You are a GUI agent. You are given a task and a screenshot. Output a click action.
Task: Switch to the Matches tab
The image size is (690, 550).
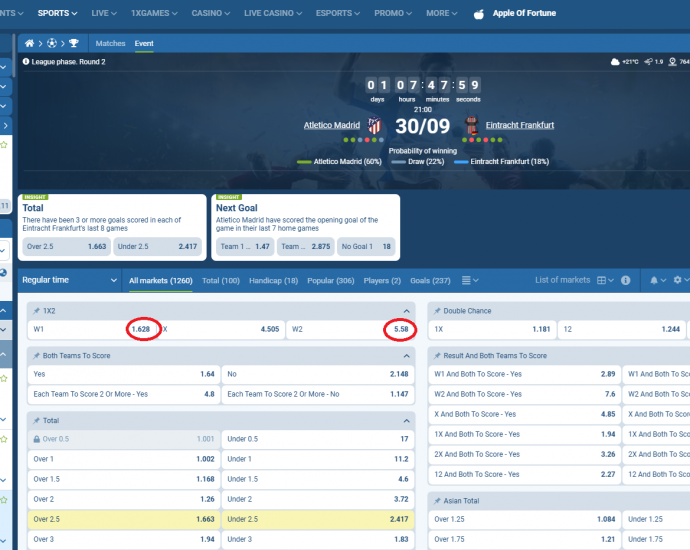pyautogui.click(x=110, y=43)
